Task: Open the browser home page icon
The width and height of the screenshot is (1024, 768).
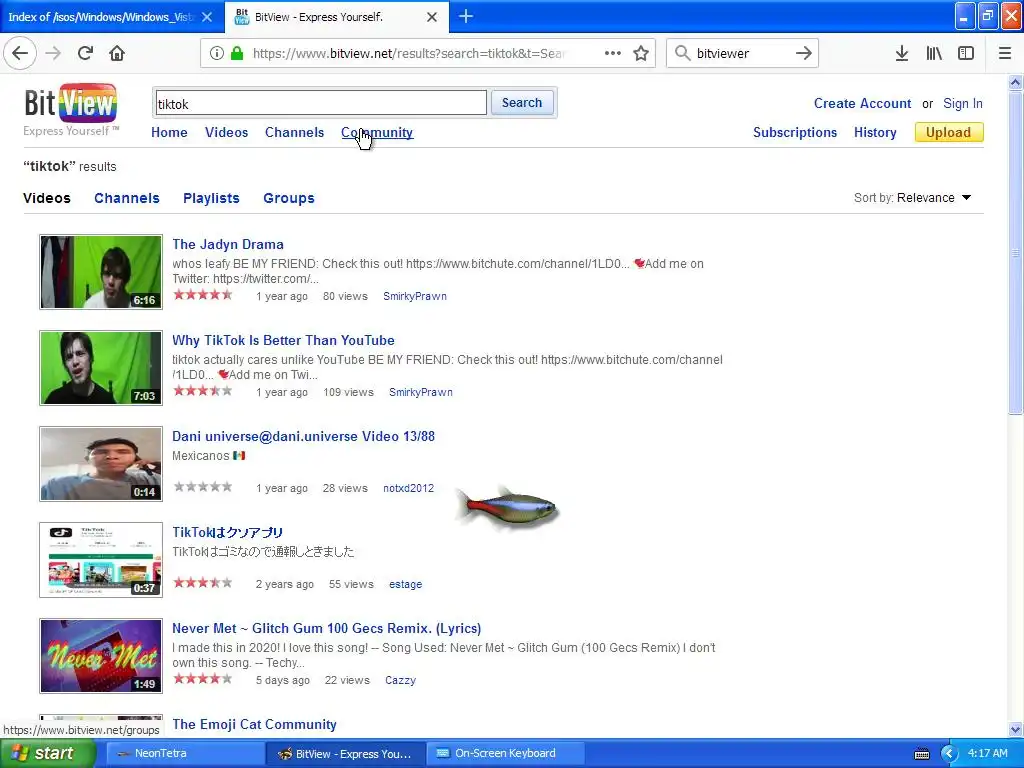Action: tap(117, 53)
